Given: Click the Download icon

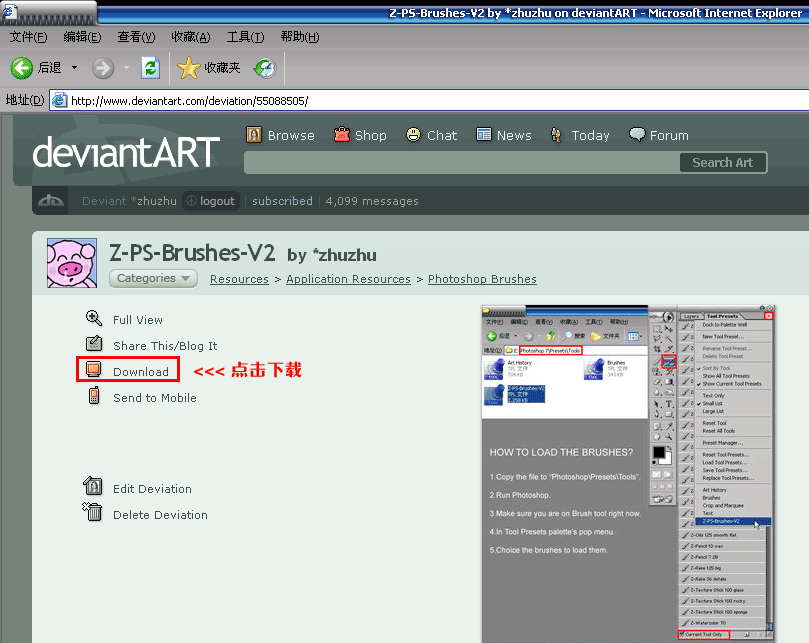Looking at the screenshot, I should [93, 369].
